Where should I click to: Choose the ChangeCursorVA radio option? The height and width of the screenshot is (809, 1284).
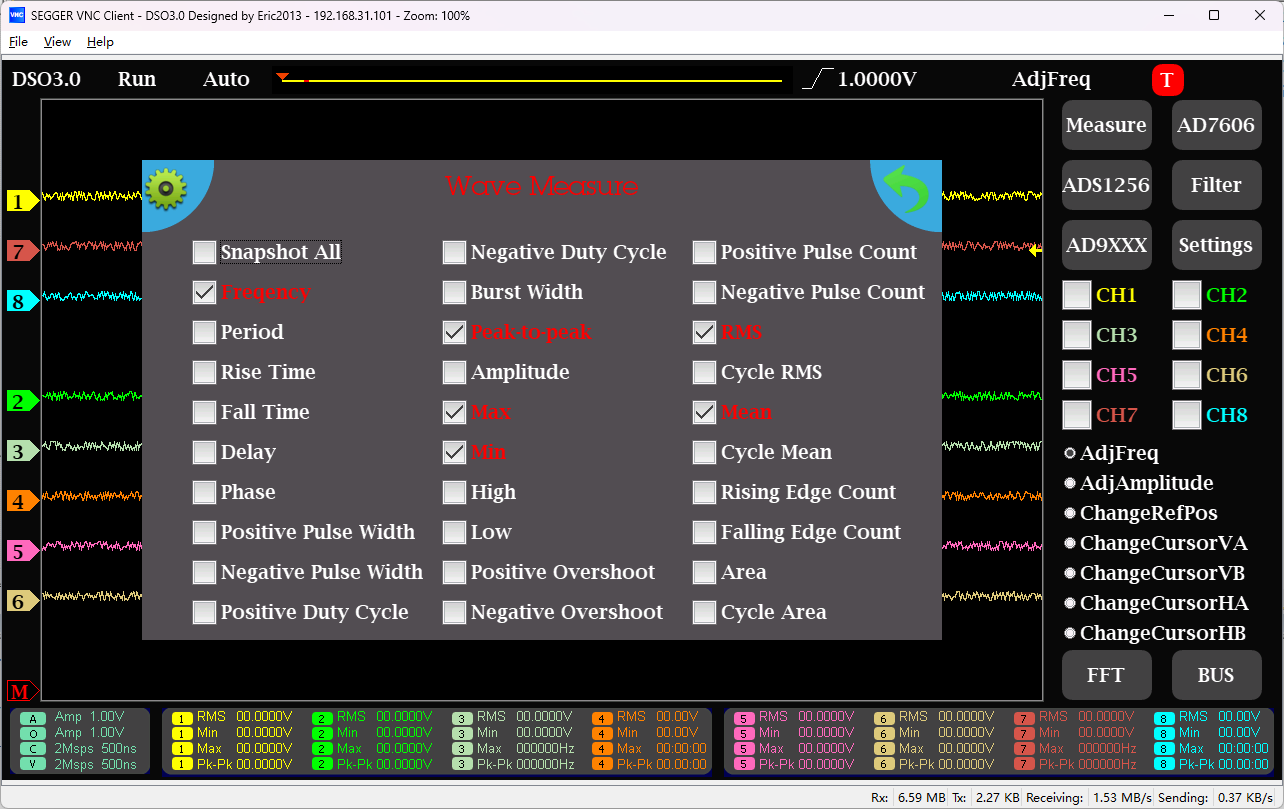pos(1070,543)
